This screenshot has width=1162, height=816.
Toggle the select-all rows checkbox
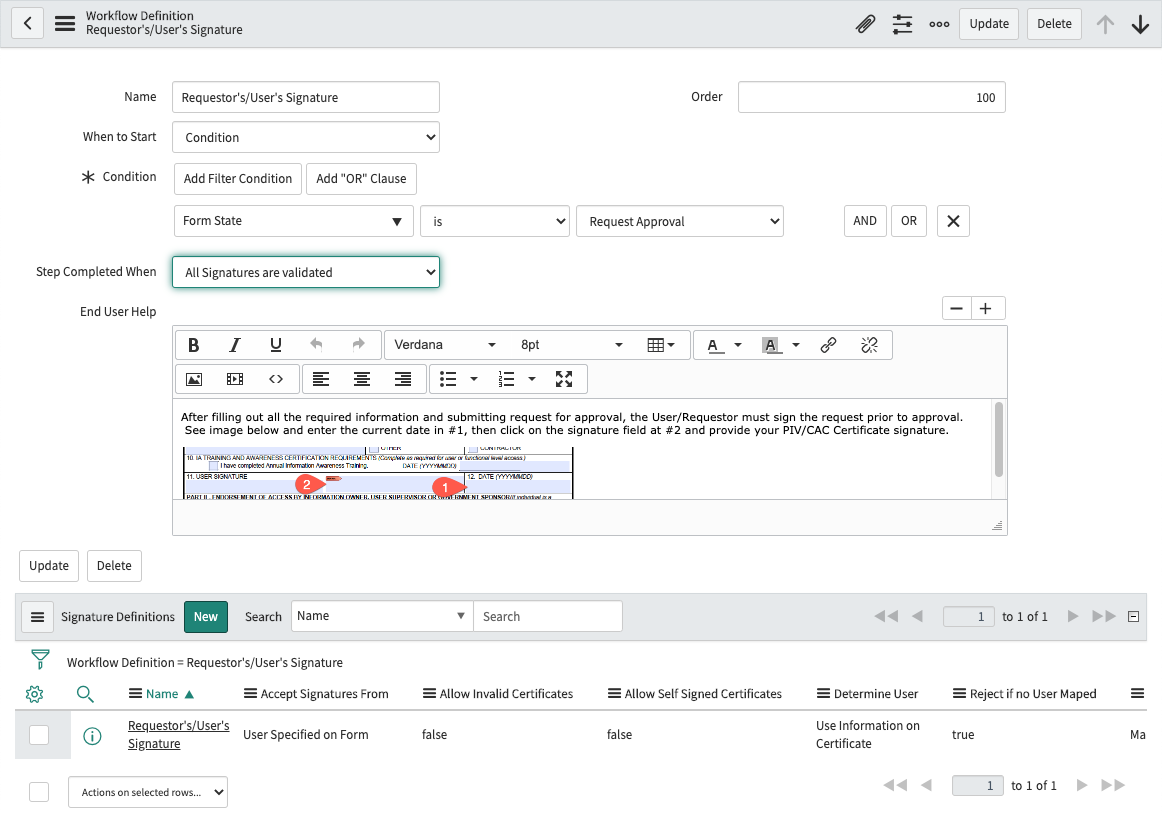pos(39,792)
